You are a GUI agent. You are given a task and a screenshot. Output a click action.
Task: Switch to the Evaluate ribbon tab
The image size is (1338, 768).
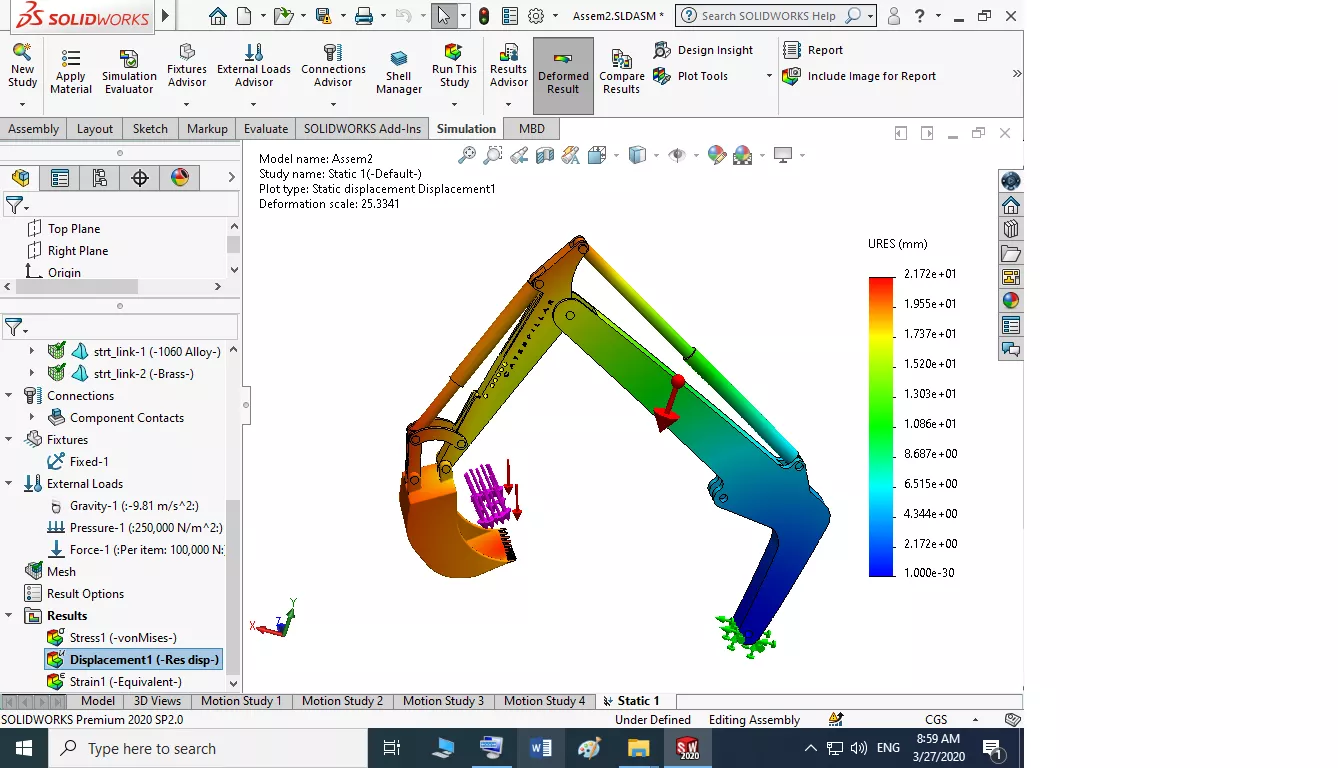[266, 129]
